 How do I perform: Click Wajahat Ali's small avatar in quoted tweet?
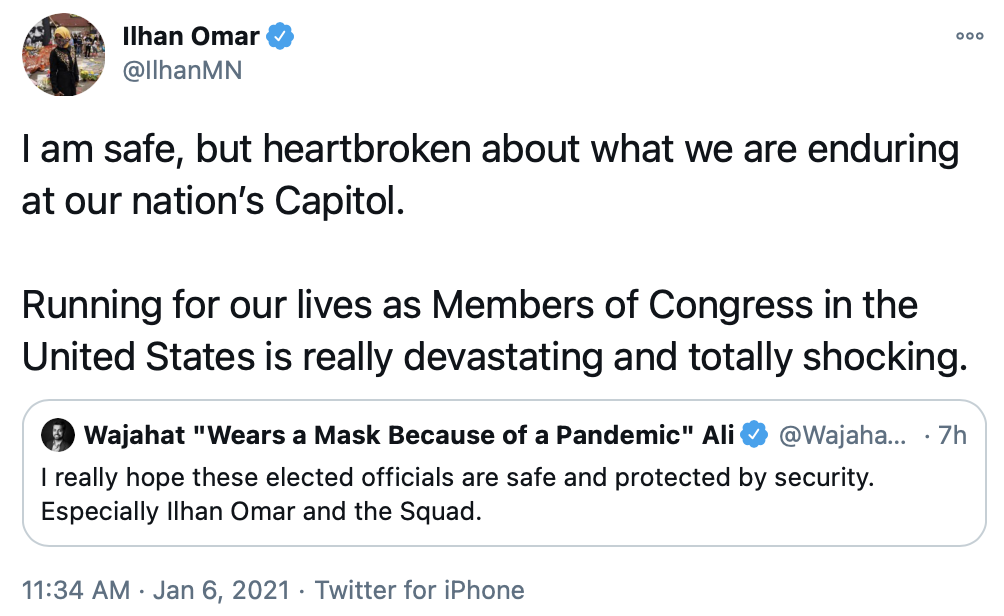coord(56,435)
